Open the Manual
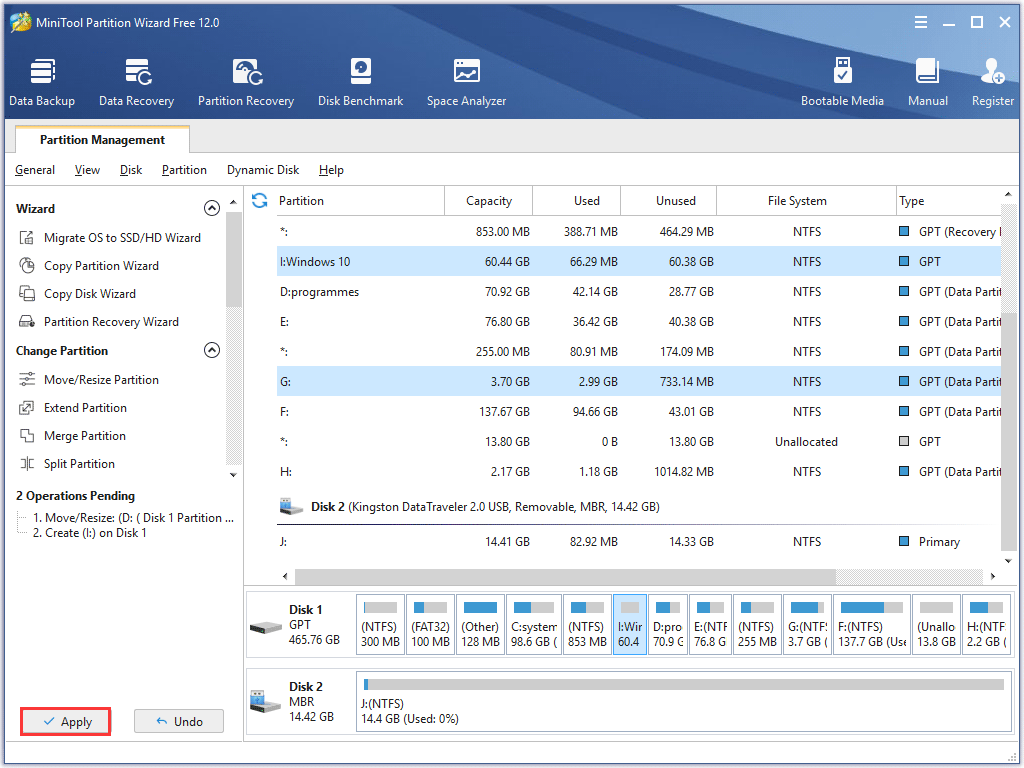 (x=927, y=80)
